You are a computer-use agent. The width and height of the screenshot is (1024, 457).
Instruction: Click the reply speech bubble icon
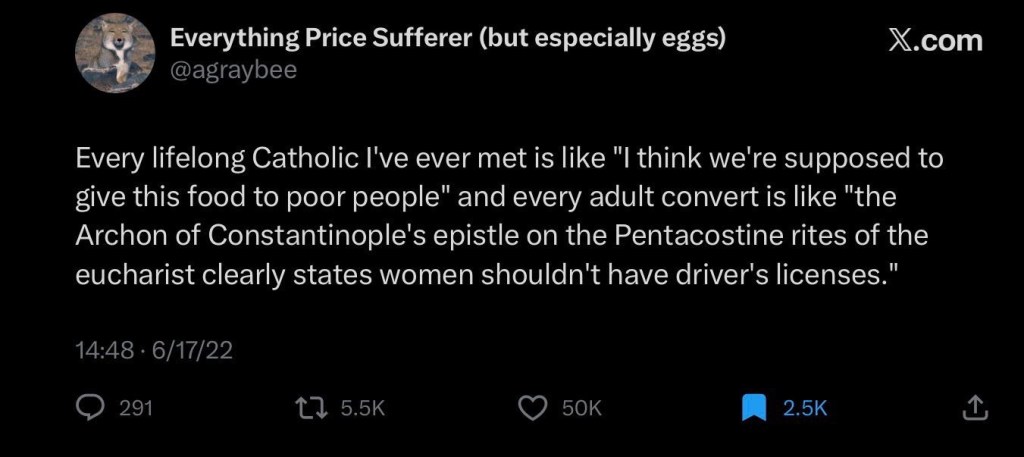[91, 407]
